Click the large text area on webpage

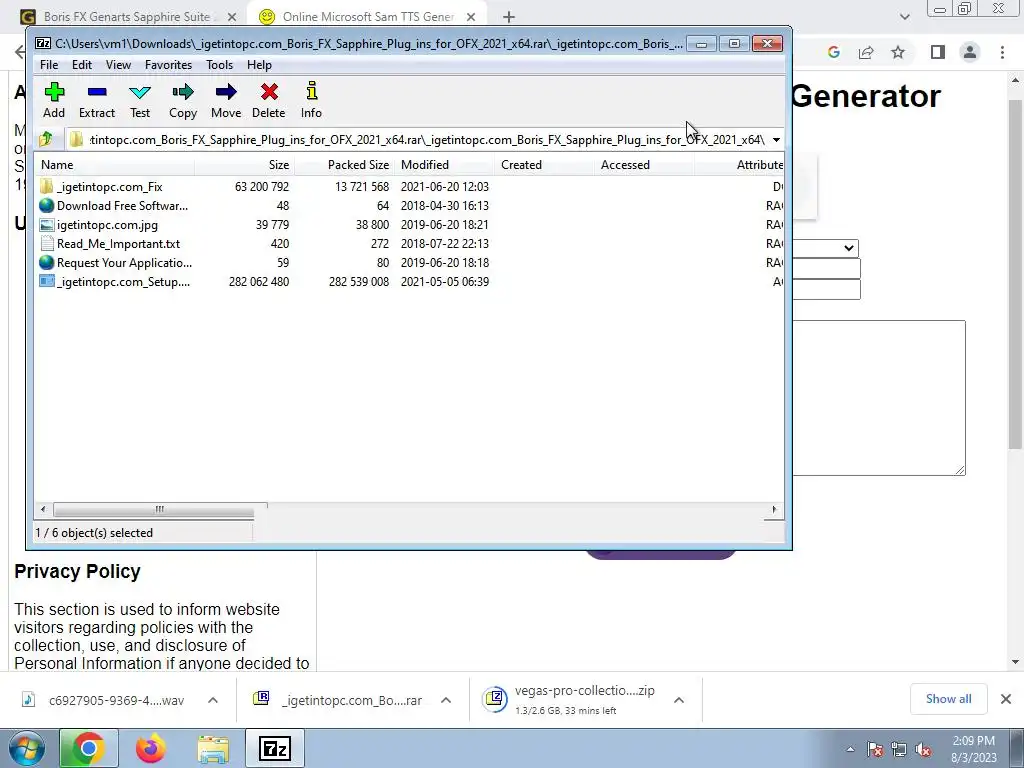(879, 398)
